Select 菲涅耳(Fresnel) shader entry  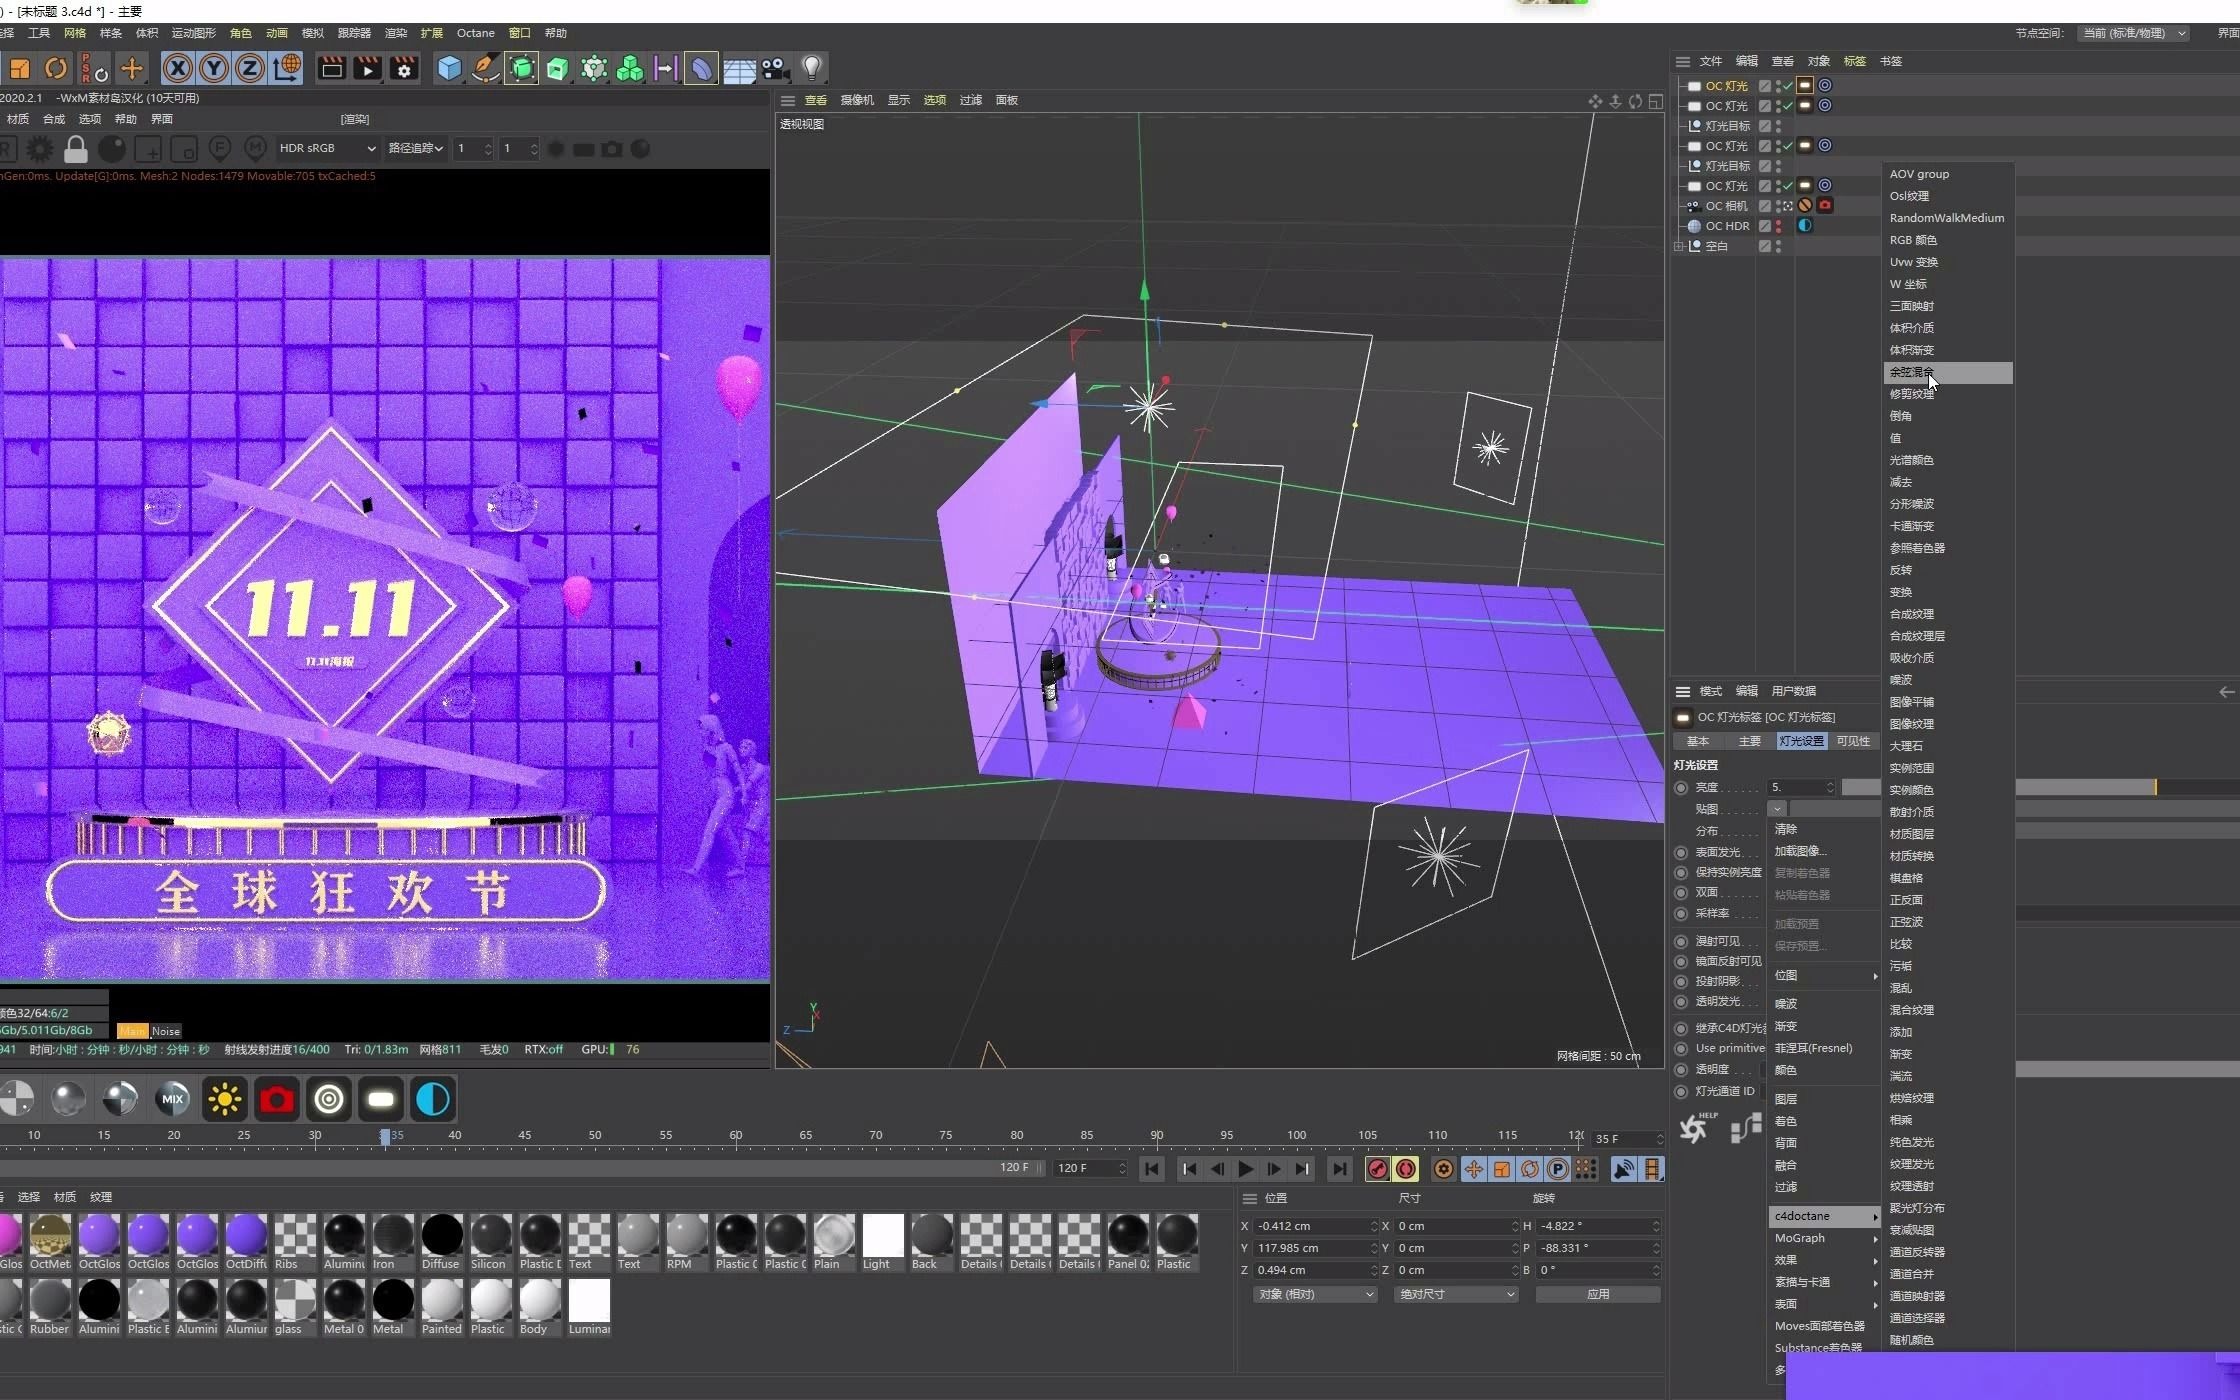tap(1824, 1048)
